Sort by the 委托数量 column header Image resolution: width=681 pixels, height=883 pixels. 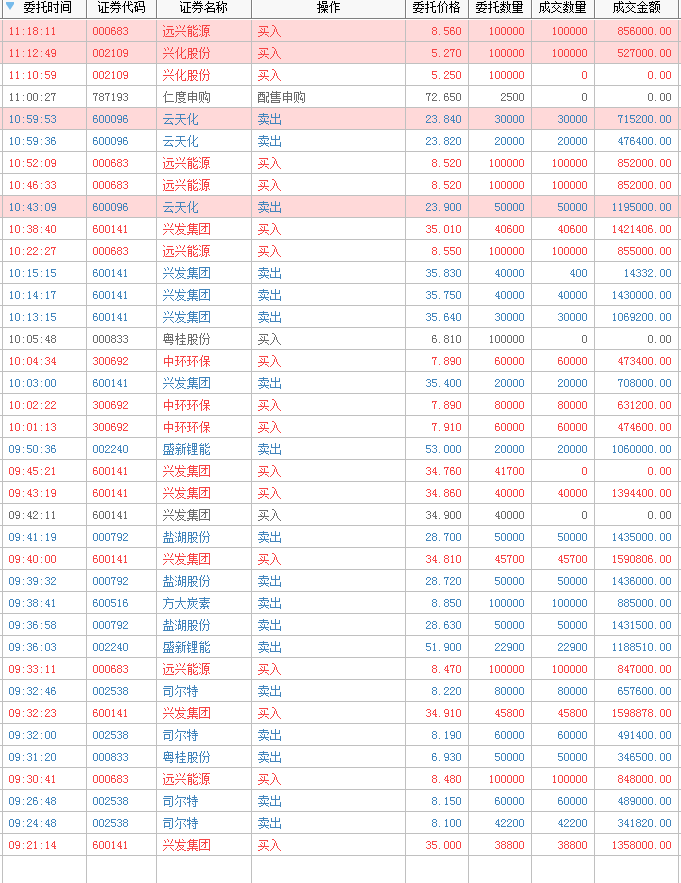[x=500, y=8]
